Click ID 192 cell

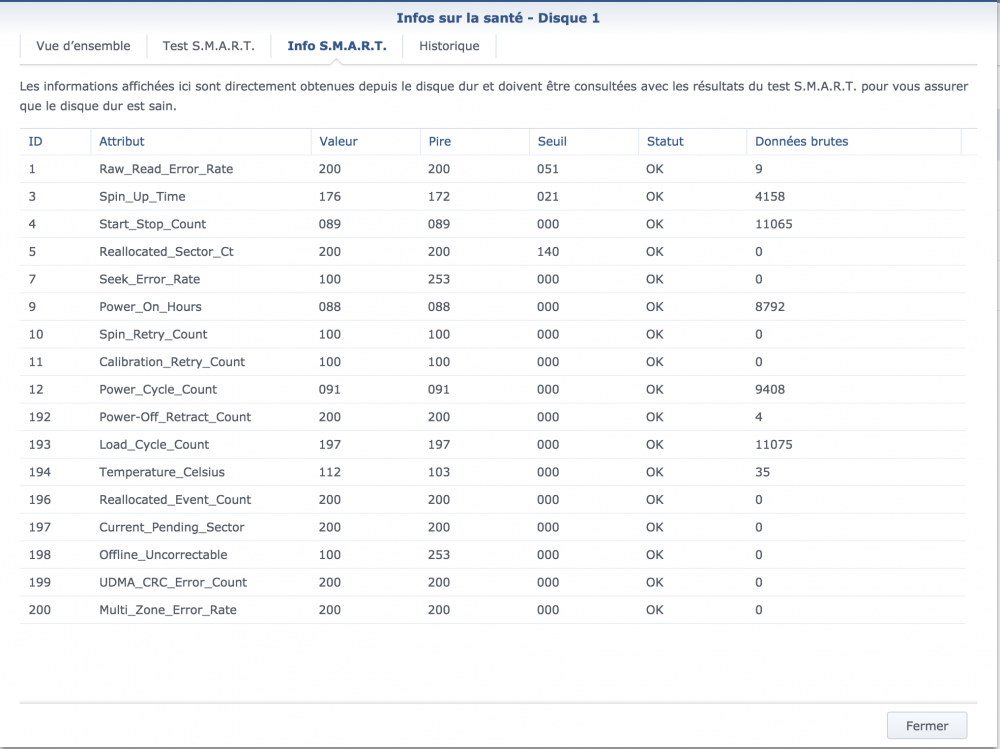(40, 417)
